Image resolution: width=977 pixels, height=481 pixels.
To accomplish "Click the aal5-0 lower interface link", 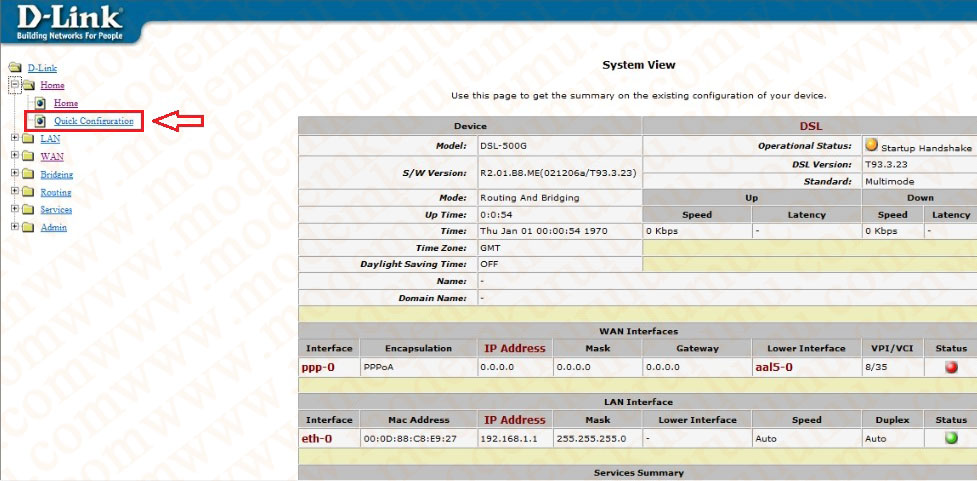I will pyautogui.click(x=774, y=368).
